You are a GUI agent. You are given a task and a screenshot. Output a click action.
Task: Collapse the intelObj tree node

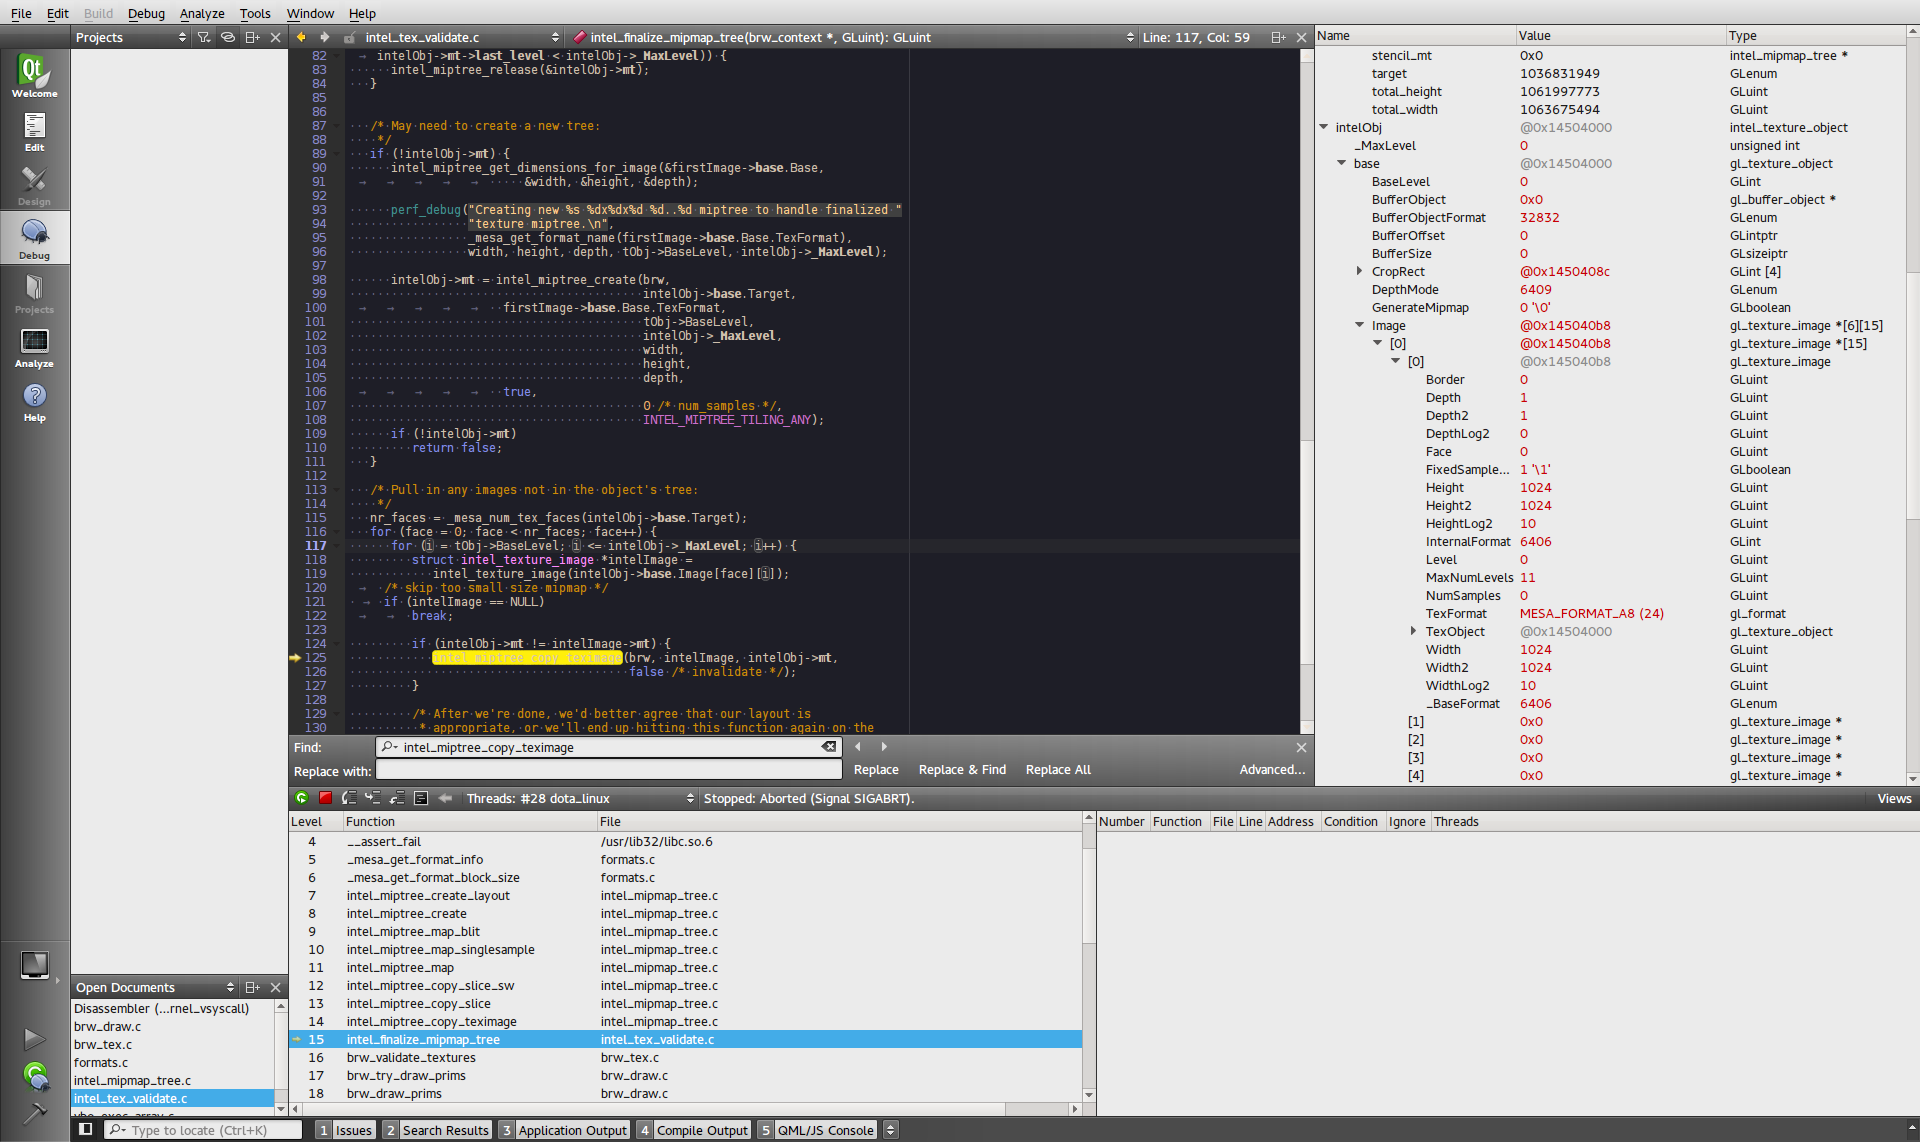[x=1323, y=127]
